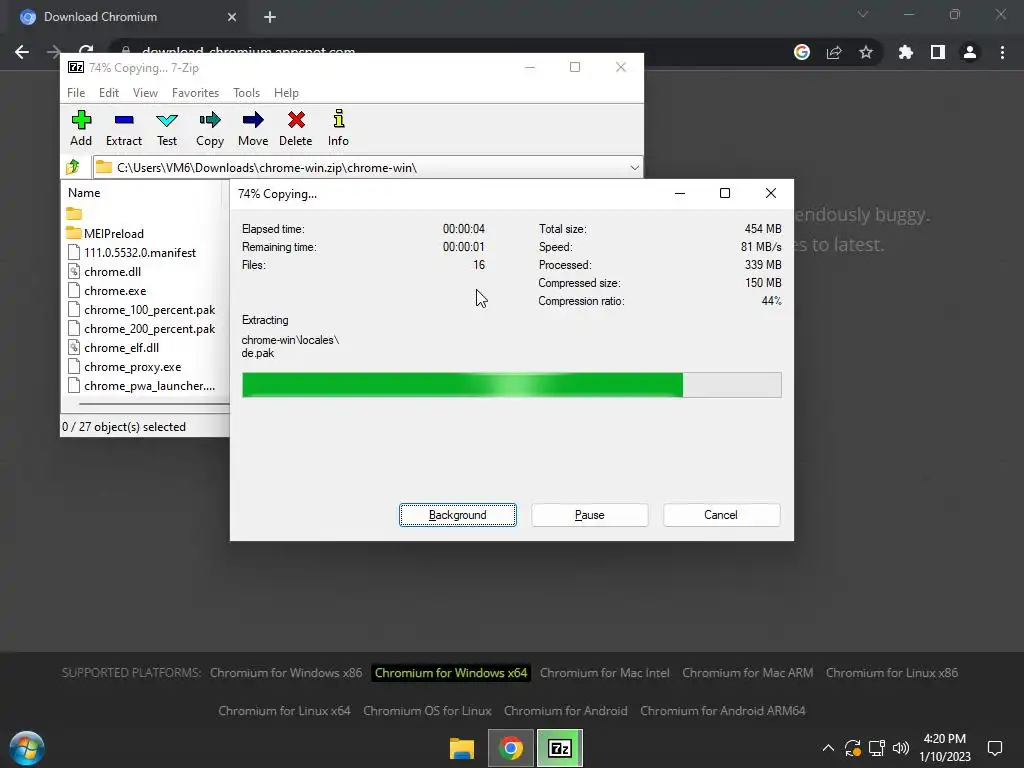Image resolution: width=1024 pixels, height=768 pixels.
Task: Click the MEIPreload folder icon
Action: pos(74,233)
